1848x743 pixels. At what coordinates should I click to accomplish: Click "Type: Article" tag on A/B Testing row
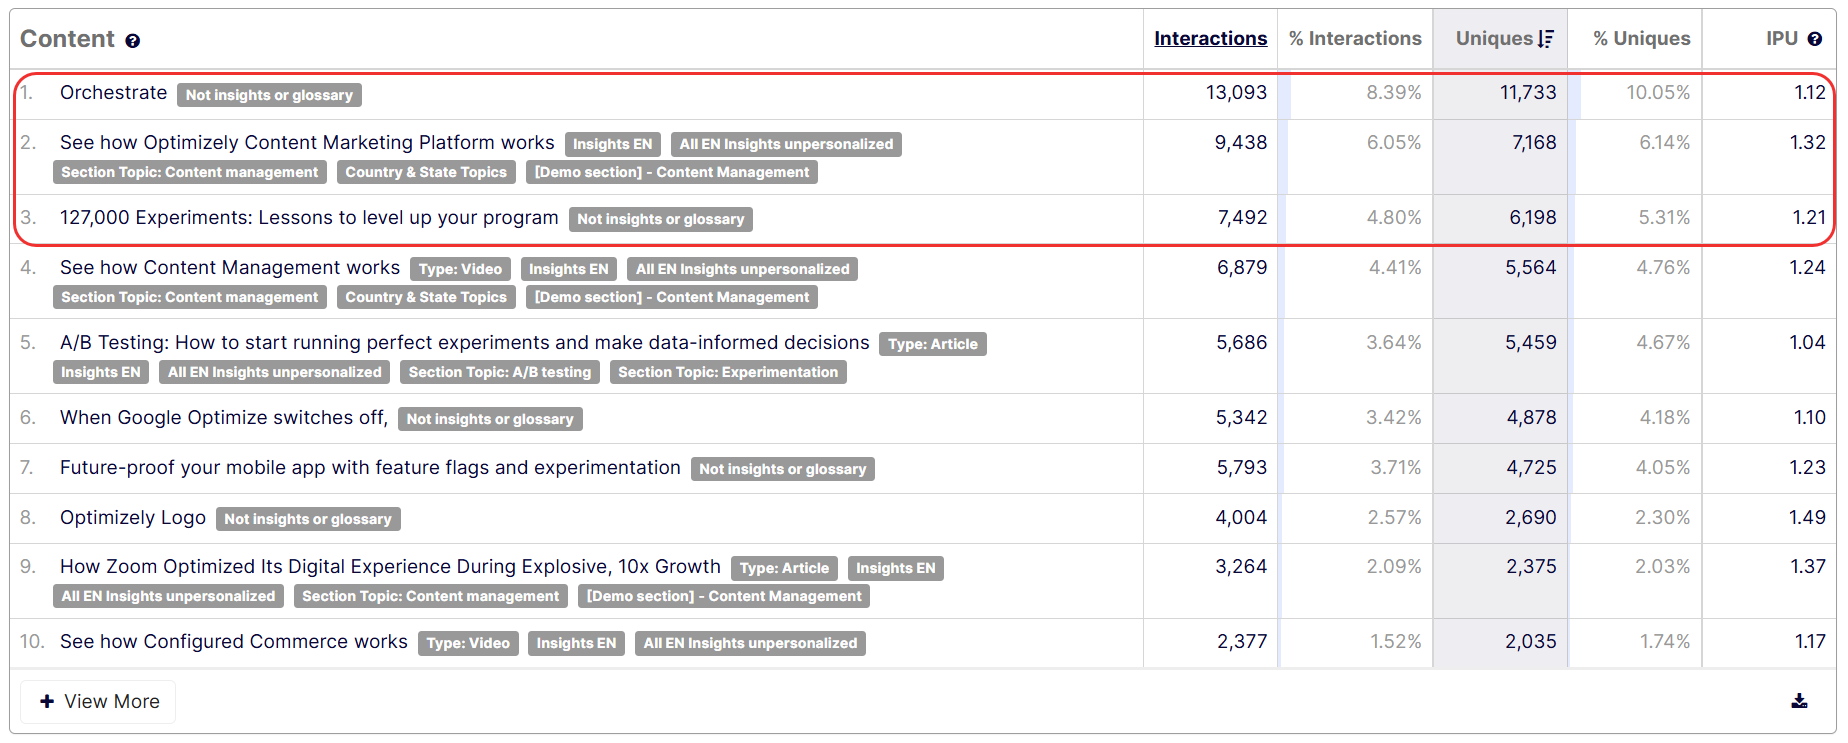[x=932, y=344]
